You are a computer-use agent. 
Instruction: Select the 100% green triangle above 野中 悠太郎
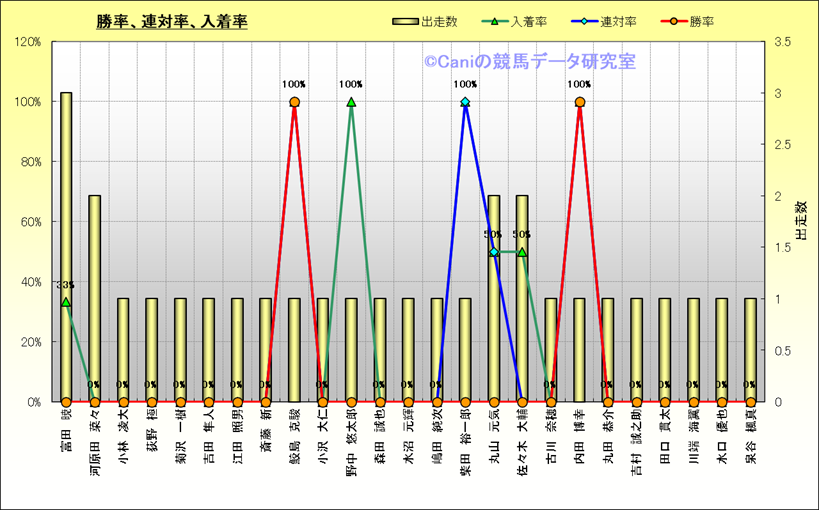pos(351,102)
